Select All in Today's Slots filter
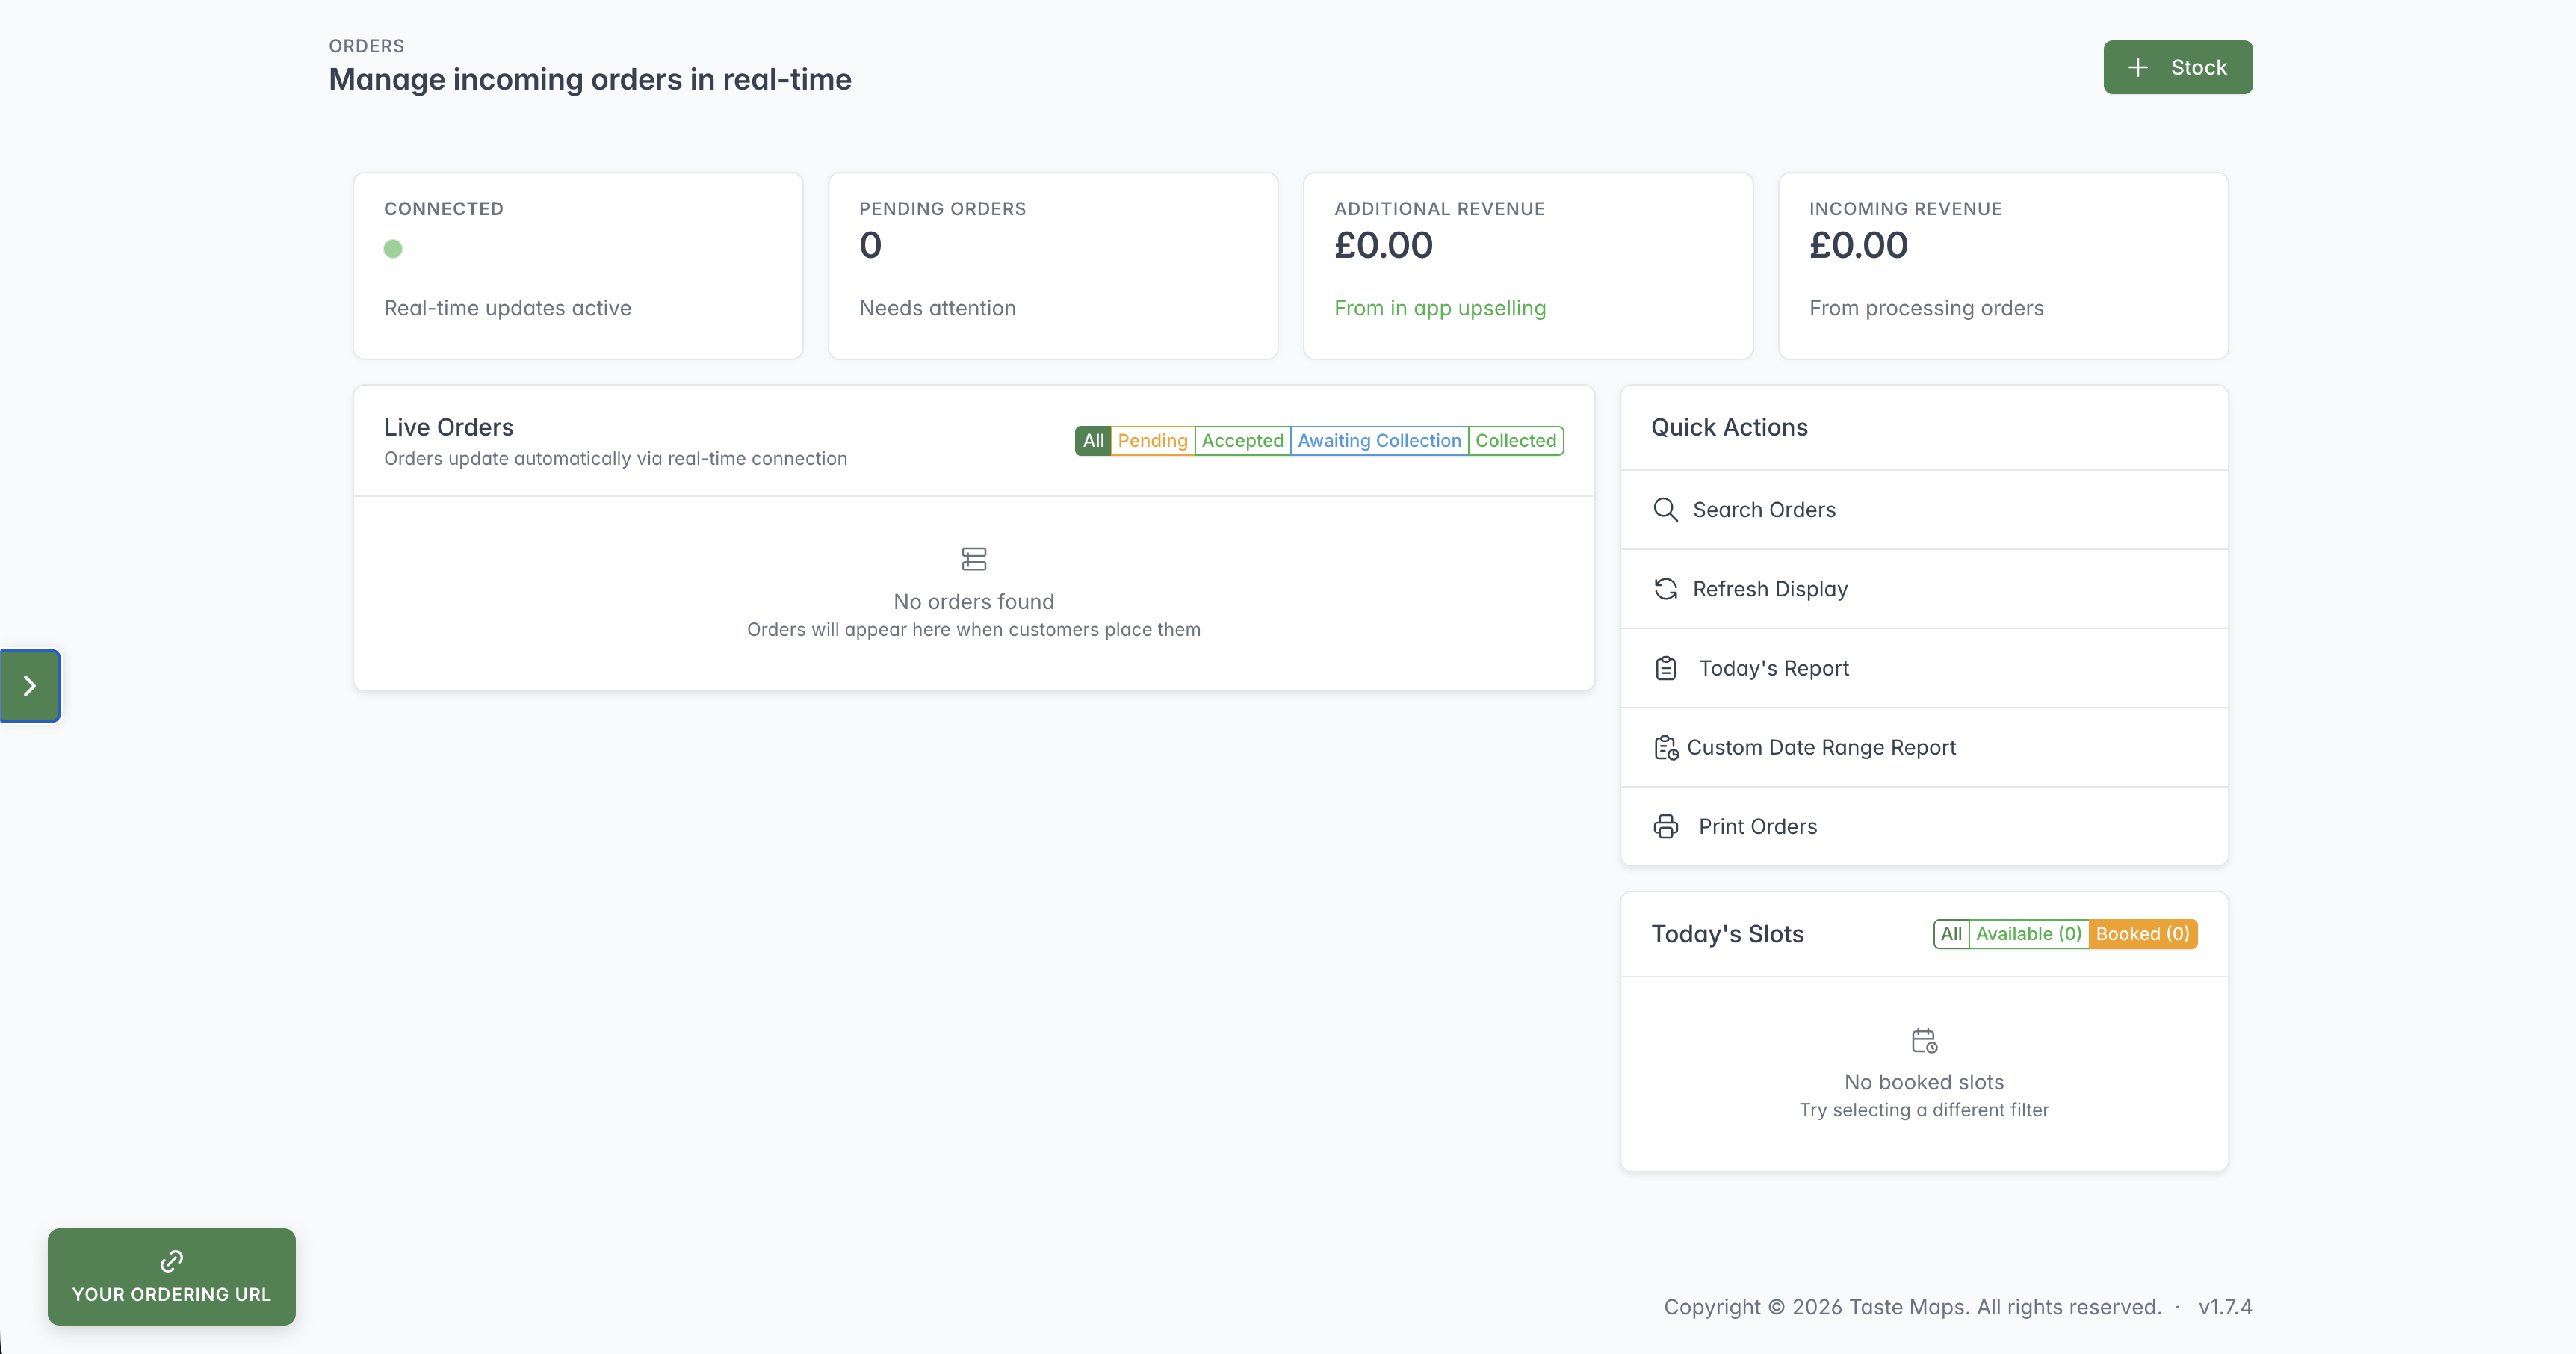Viewport: 2576px width, 1354px height. (x=1951, y=934)
